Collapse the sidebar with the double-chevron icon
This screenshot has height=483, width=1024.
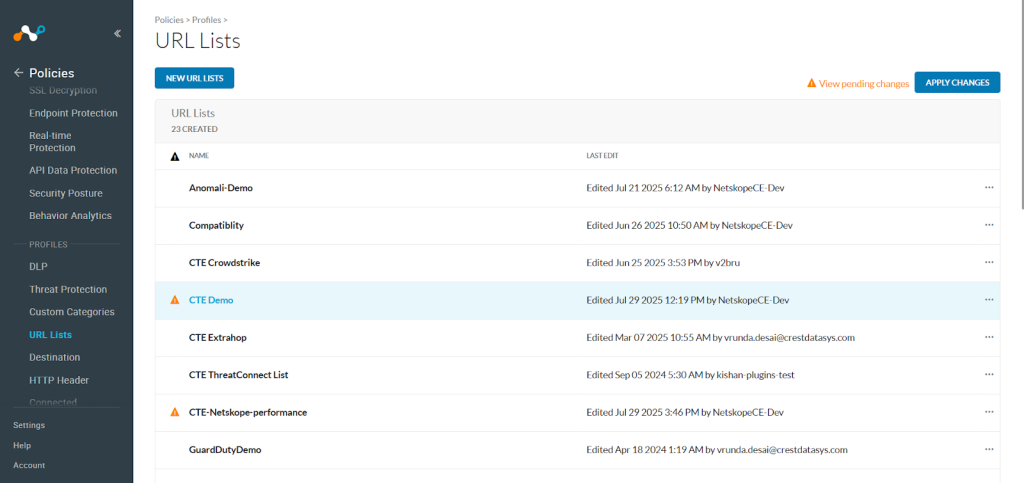tap(117, 33)
